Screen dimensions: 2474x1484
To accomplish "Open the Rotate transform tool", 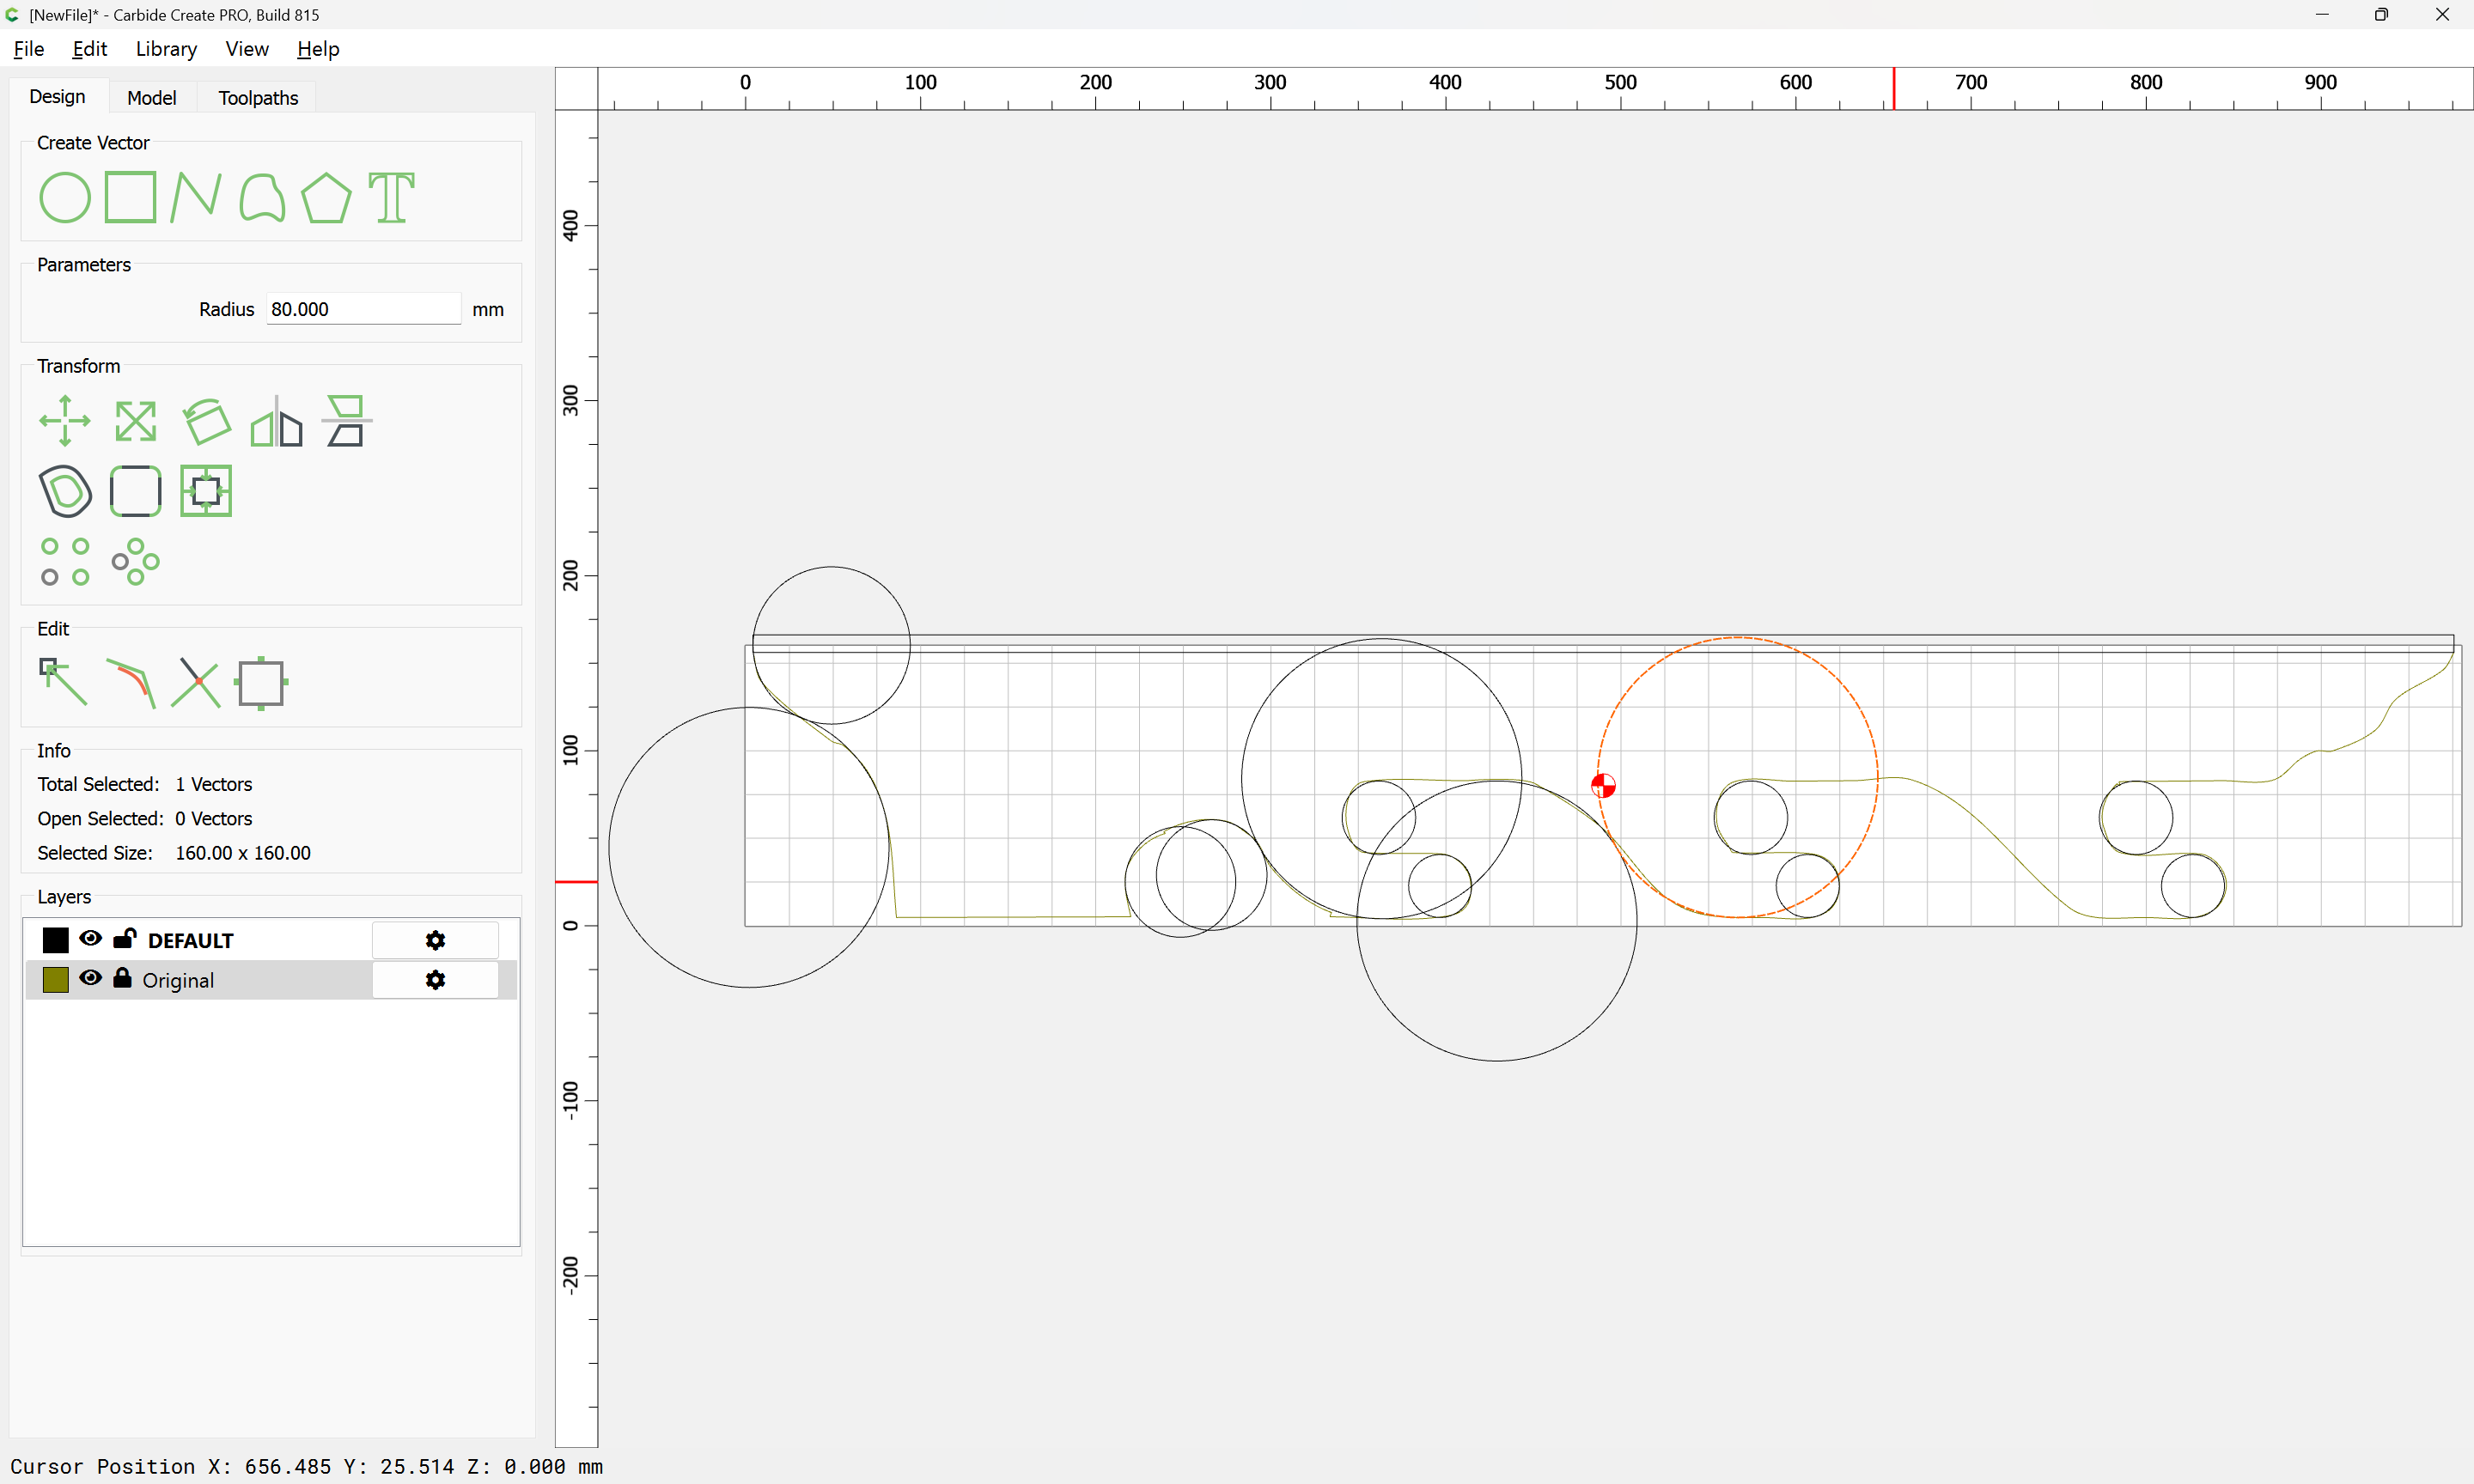I will [206, 421].
